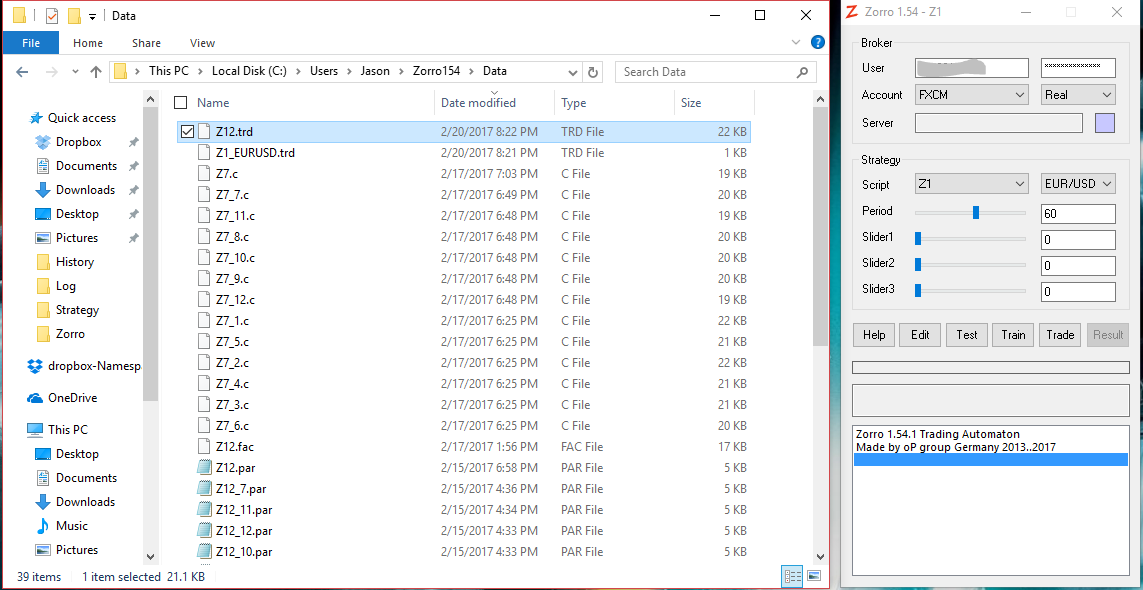Switch to details view layout icon
Screen dimensions: 1143x590
point(793,576)
